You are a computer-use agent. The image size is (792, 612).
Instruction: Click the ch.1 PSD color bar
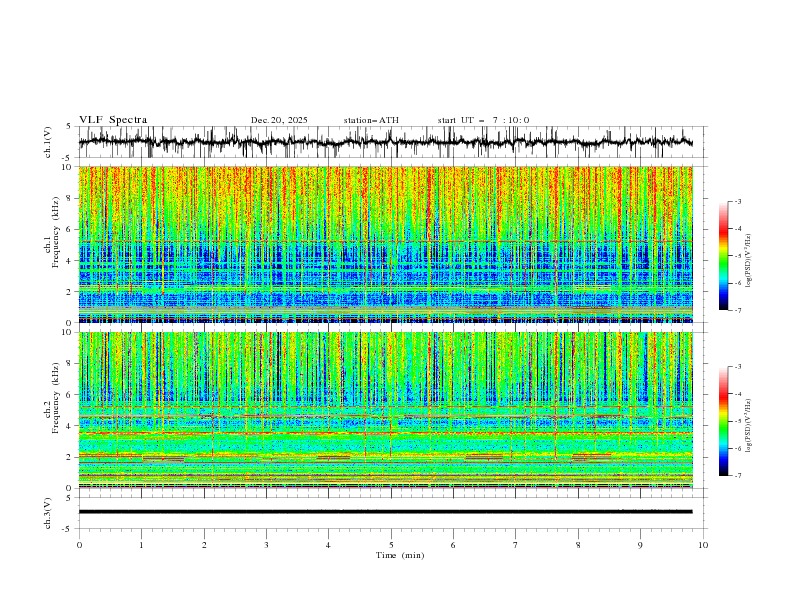point(723,256)
